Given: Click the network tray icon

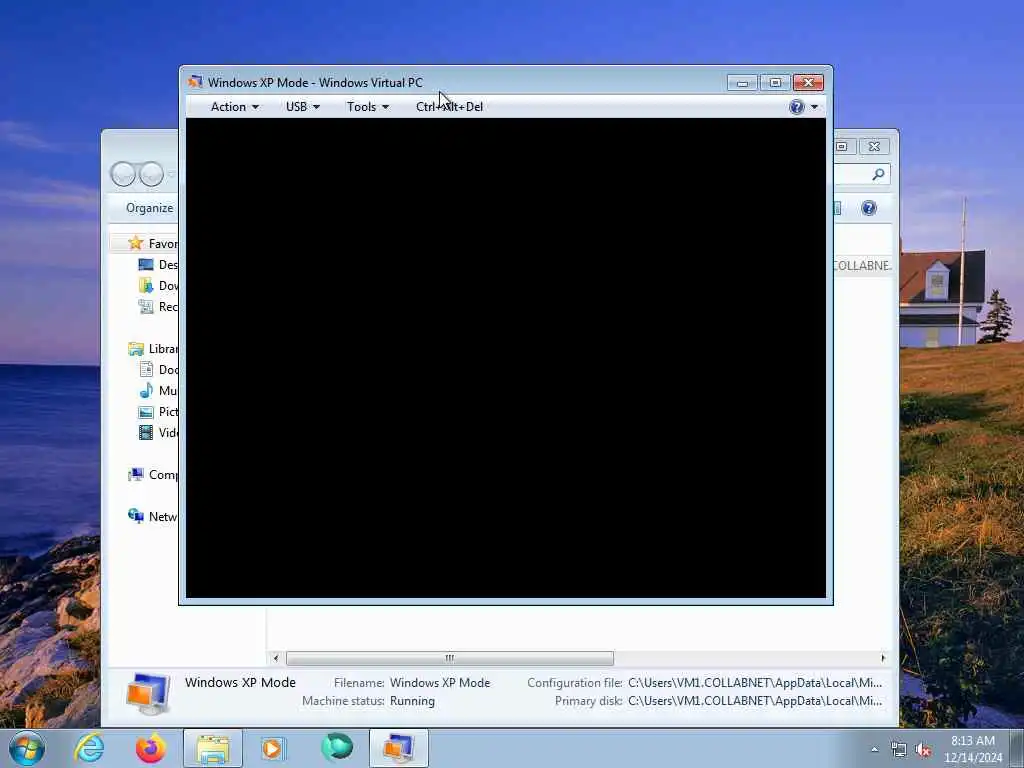Looking at the screenshot, I should [x=899, y=750].
